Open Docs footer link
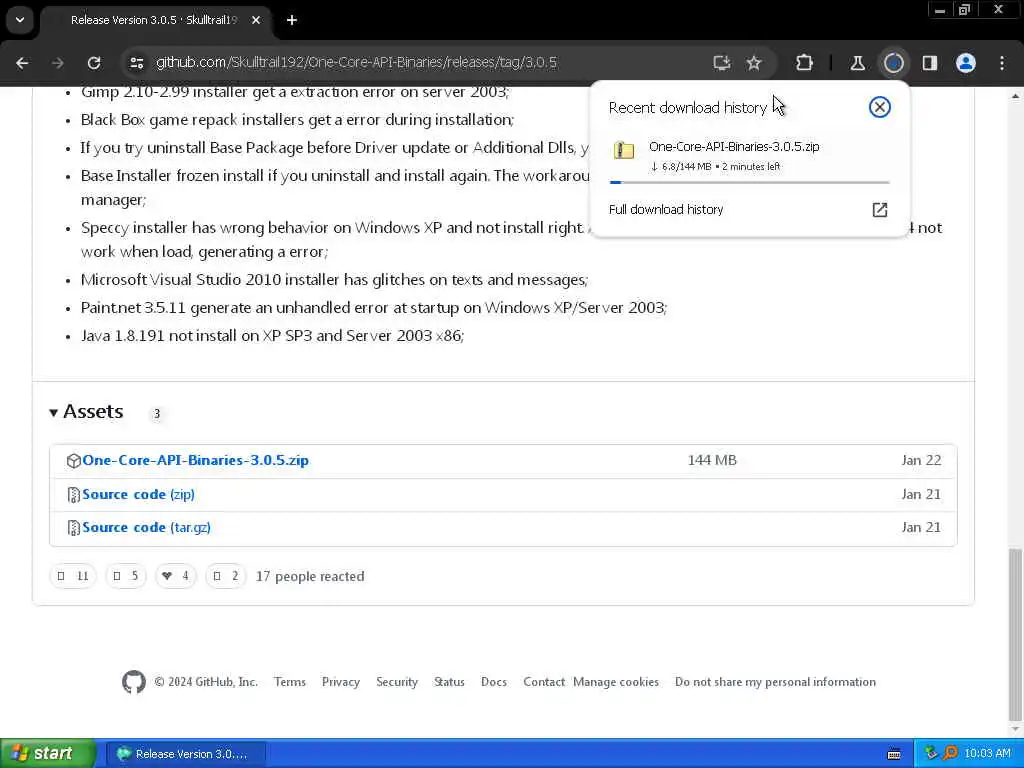The image size is (1024, 768). [x=494, y=682]
